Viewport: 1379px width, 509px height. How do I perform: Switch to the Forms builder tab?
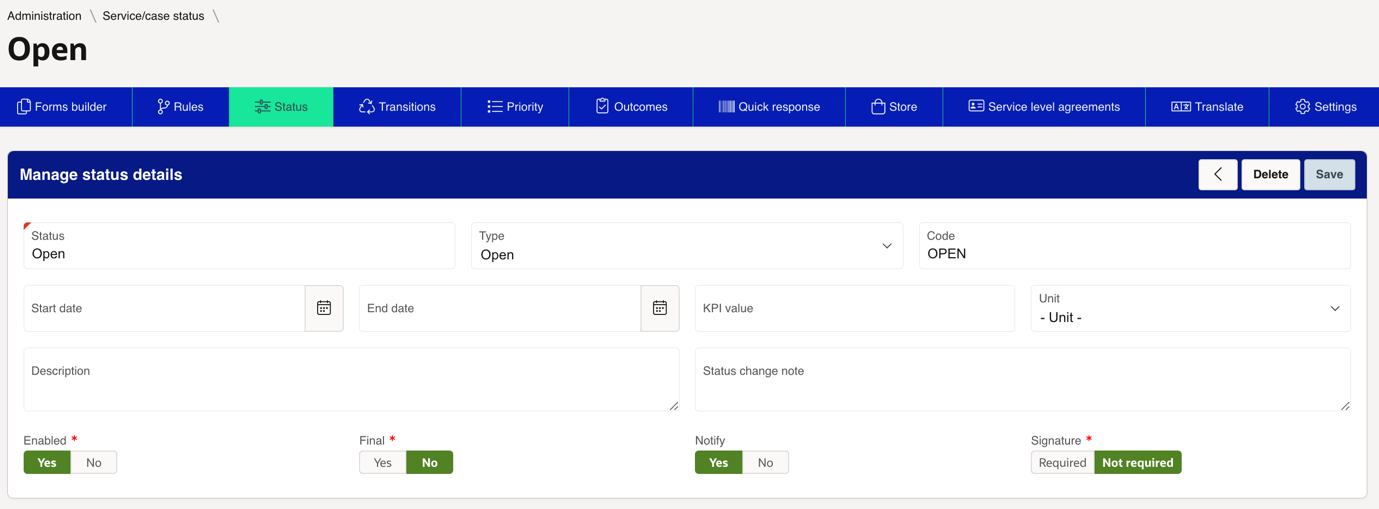pos(66,107)
